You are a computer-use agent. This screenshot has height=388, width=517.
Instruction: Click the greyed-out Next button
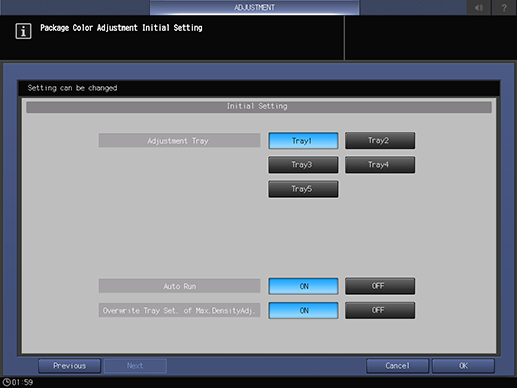tap(135, 366)
